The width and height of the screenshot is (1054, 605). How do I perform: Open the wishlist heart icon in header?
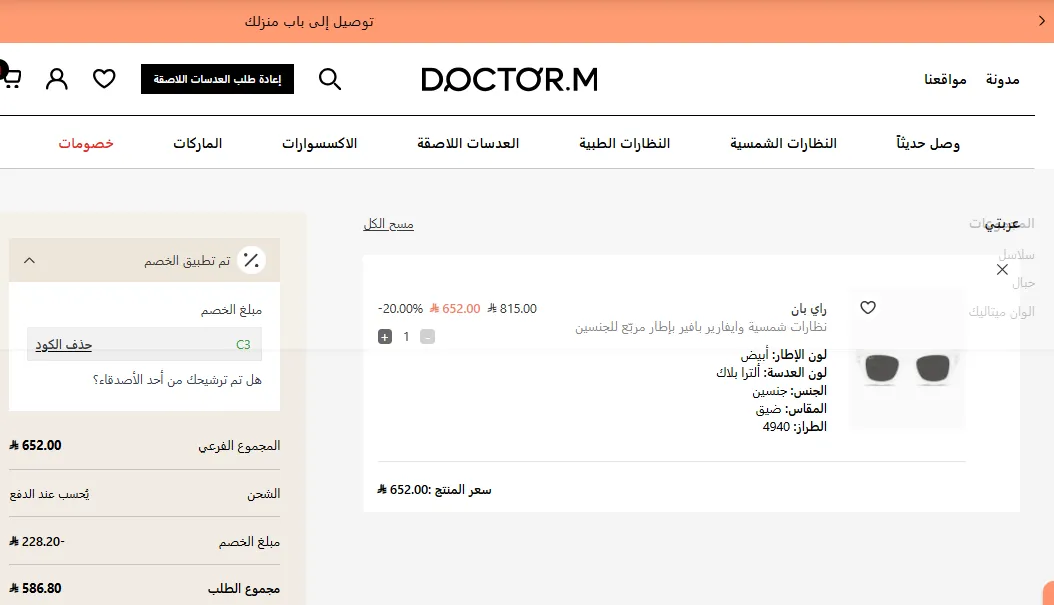coord(104,79)
